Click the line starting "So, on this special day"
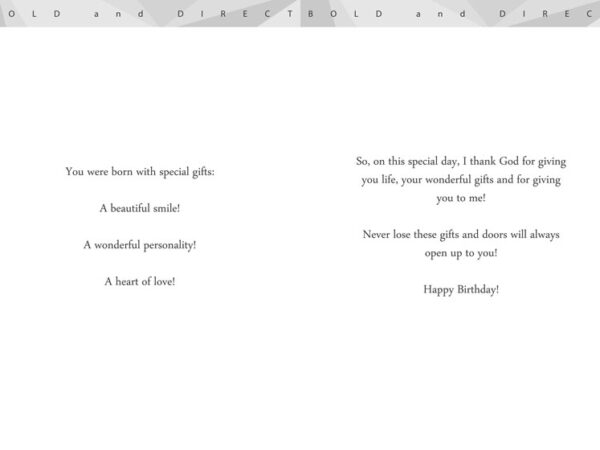600x450 pixels. point(461,161)
